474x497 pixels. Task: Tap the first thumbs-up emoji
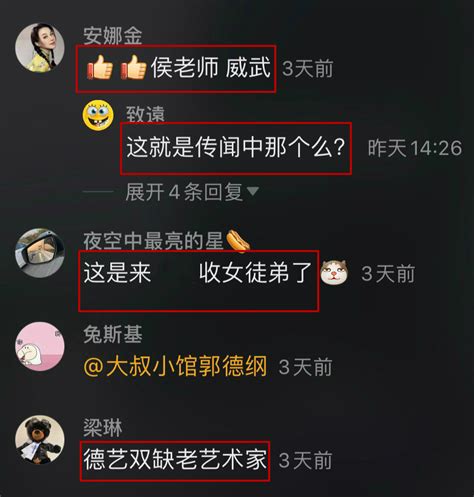(x=100, y=68)
